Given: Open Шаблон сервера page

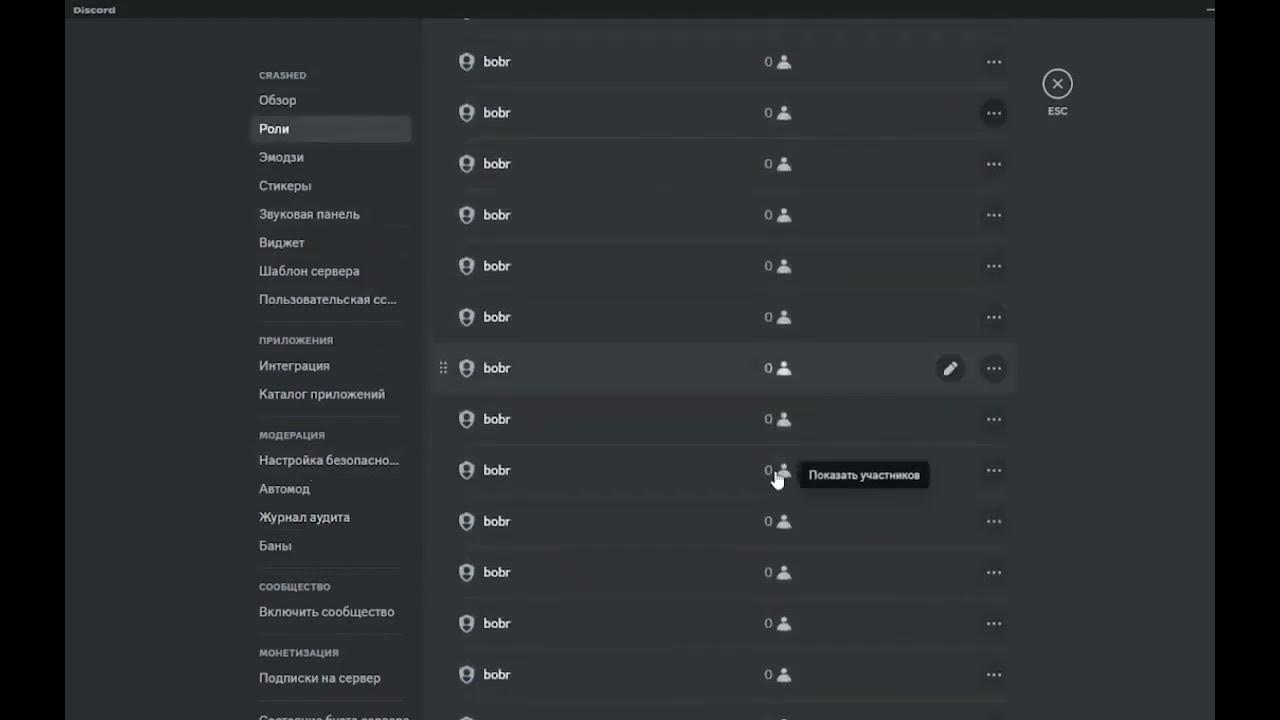Looking at the screenshot, I should pos(309,271).
